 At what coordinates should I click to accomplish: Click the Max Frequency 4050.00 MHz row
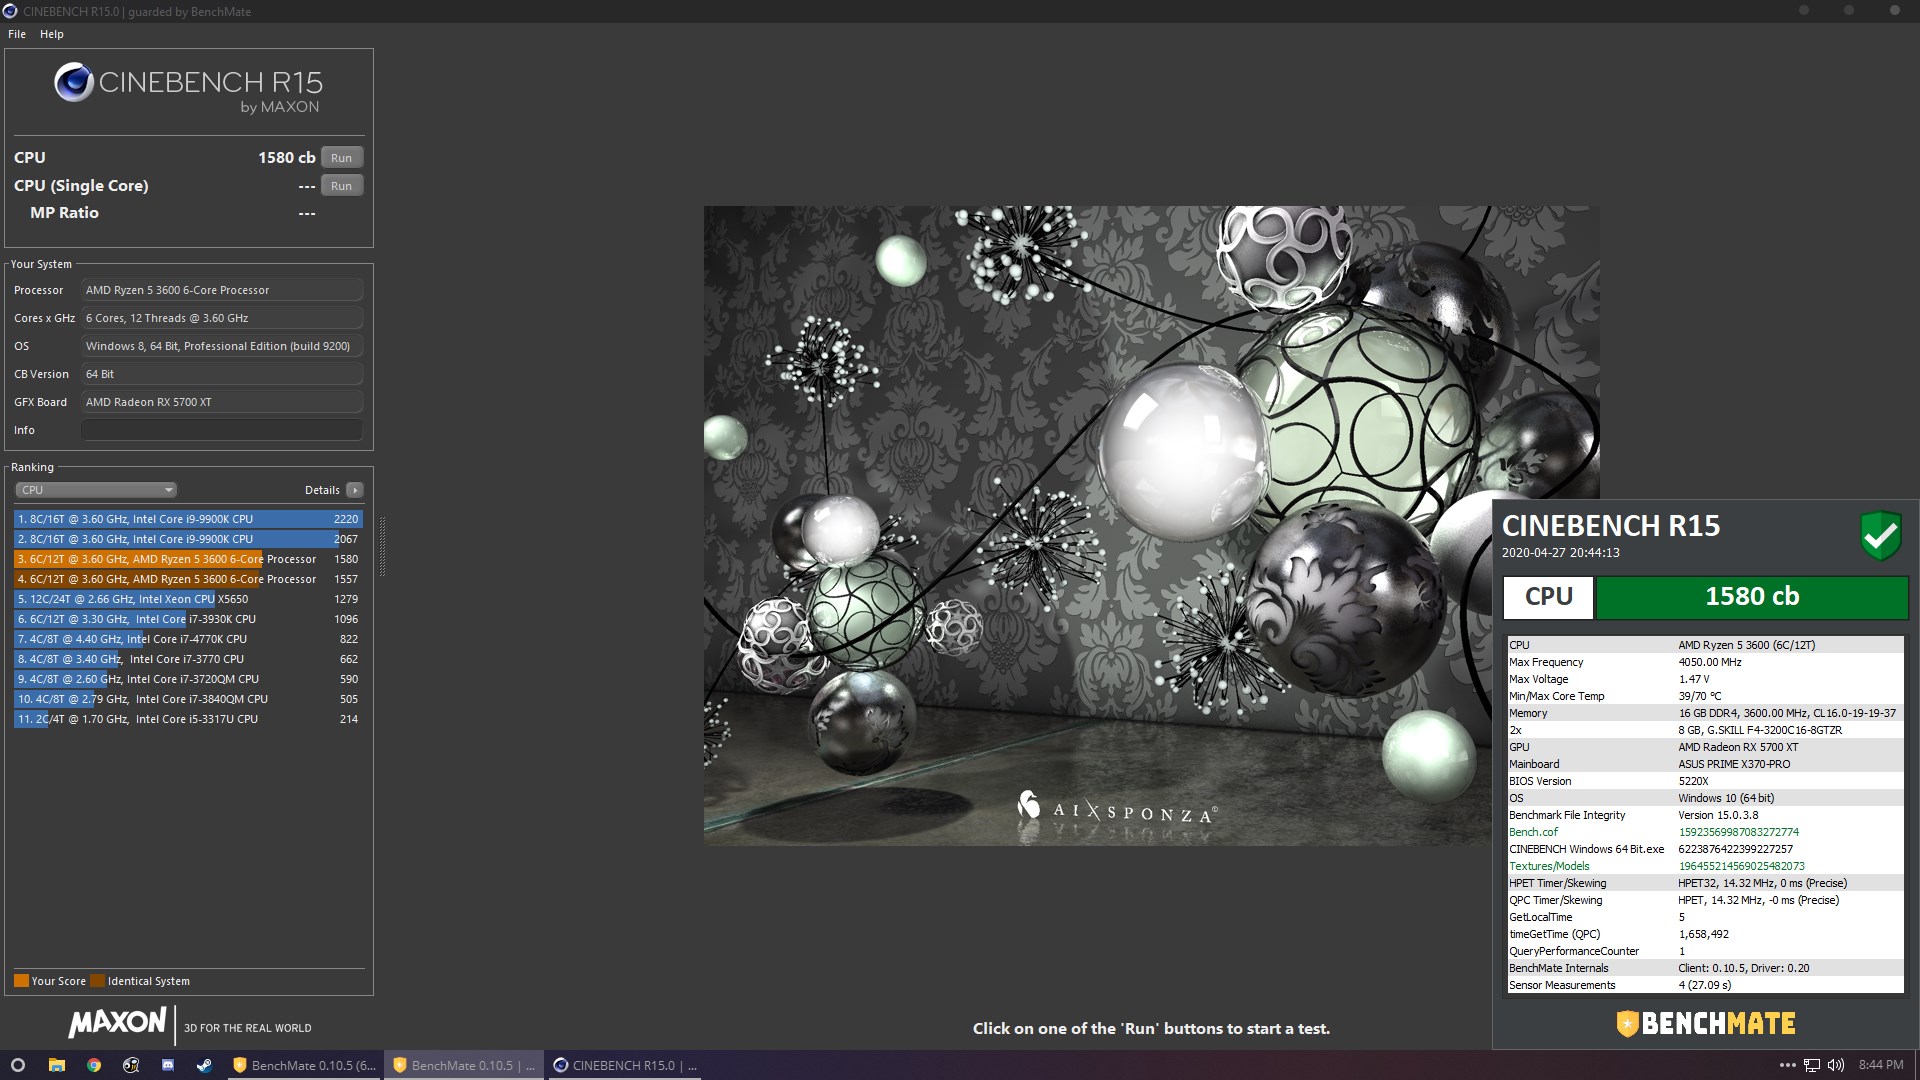click(1705, 662)
